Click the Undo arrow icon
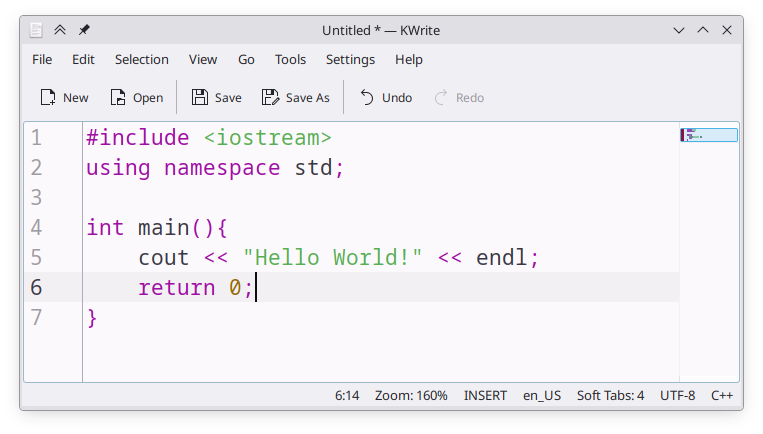The height and width of the screenshot is (434, 763). click(x=367, y=98)
